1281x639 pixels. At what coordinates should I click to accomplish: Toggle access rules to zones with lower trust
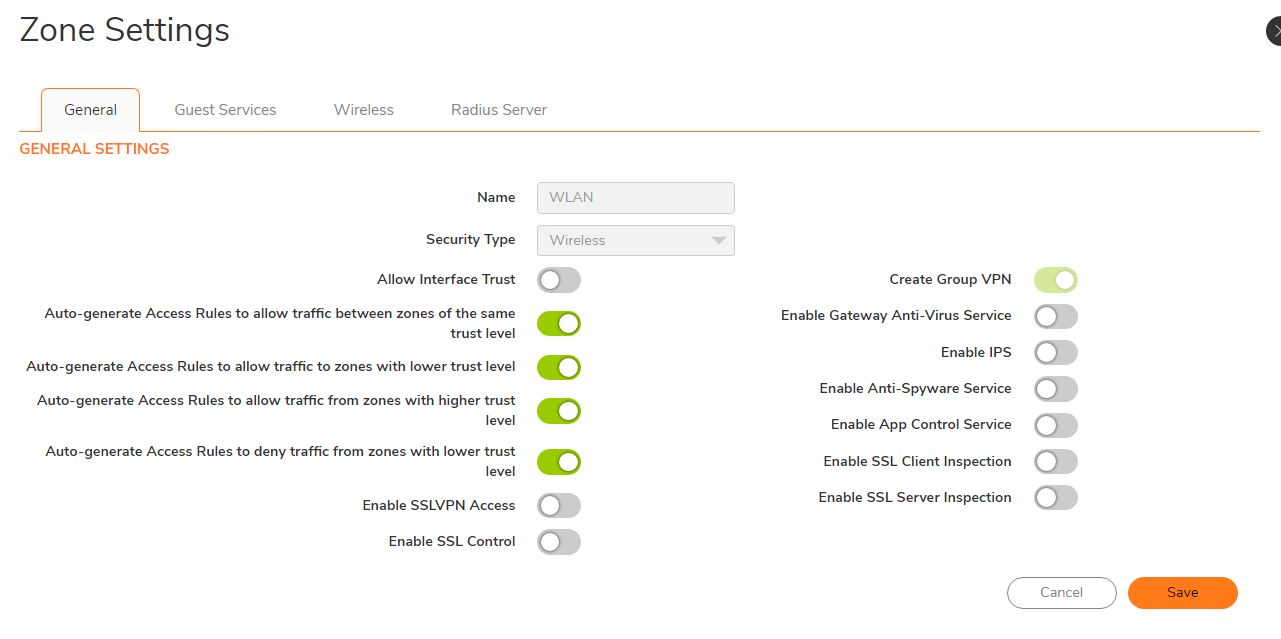click(x=559, y=367)
